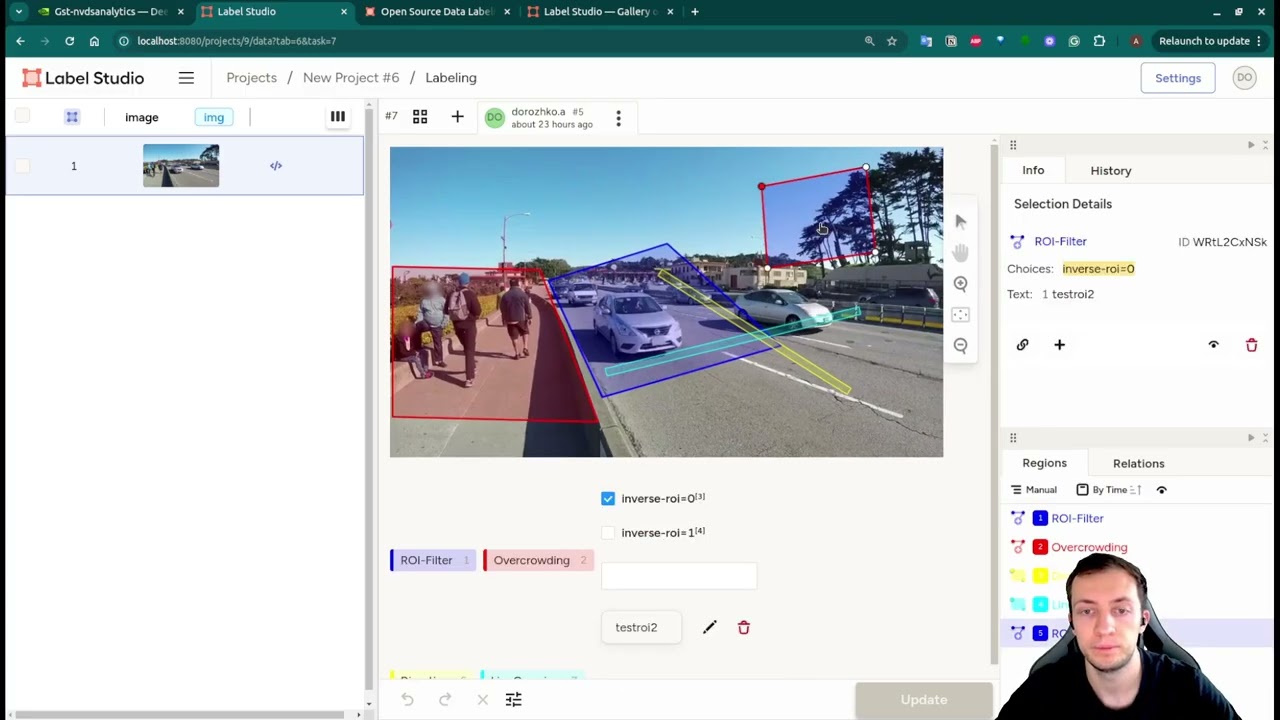Viewport: 1280px width, 720px height.
Task: Open labeling settings sliders icon
Action: pos(513,700)
